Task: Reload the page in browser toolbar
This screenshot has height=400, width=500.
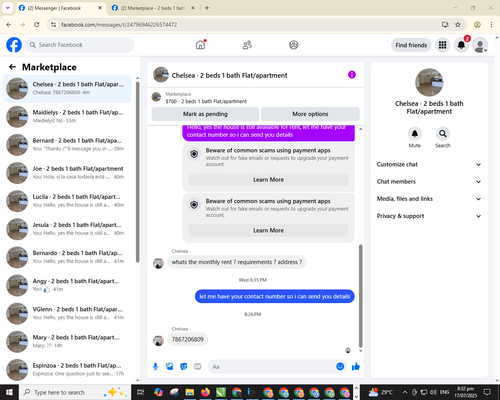Action: [37, 25]
